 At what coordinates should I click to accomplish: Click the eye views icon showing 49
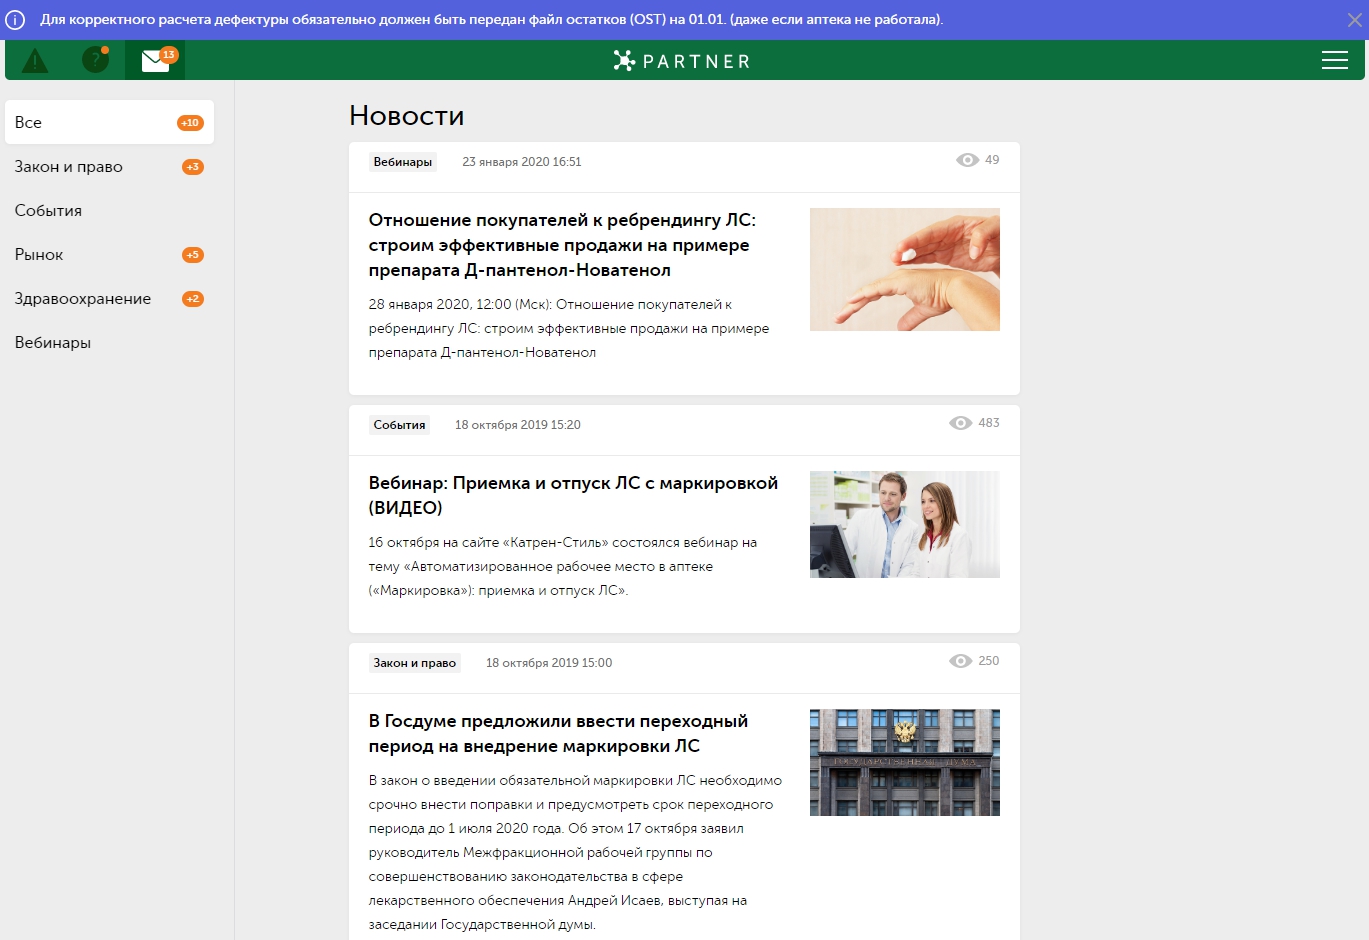(967, 160)
